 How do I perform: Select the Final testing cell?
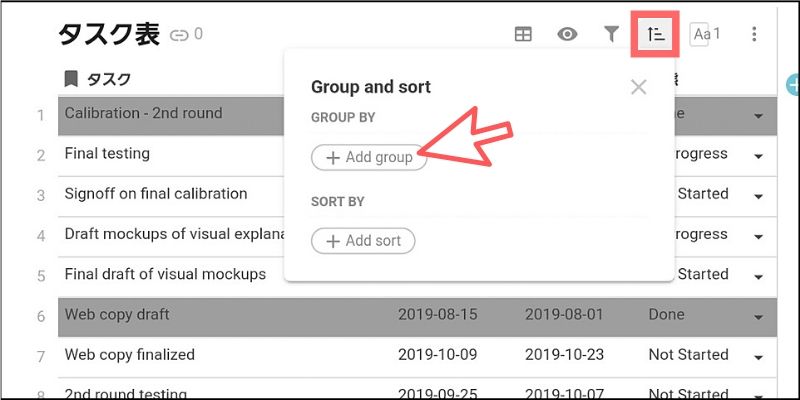171,156
